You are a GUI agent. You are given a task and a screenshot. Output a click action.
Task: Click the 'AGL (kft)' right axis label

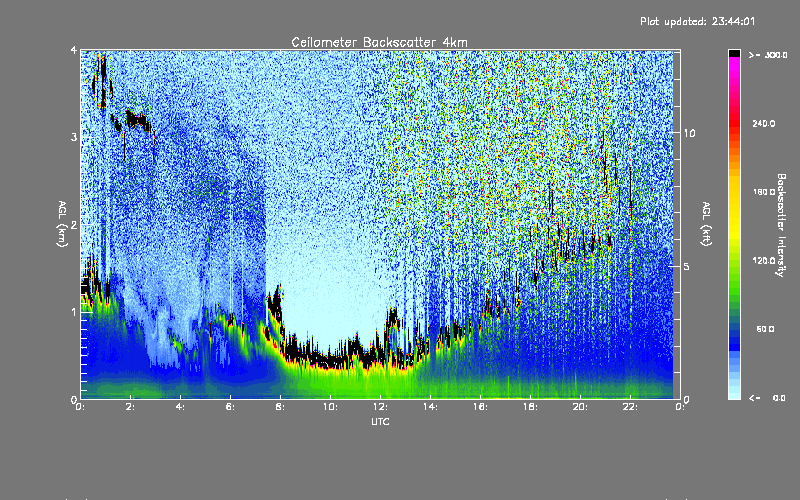click(706, 224)
